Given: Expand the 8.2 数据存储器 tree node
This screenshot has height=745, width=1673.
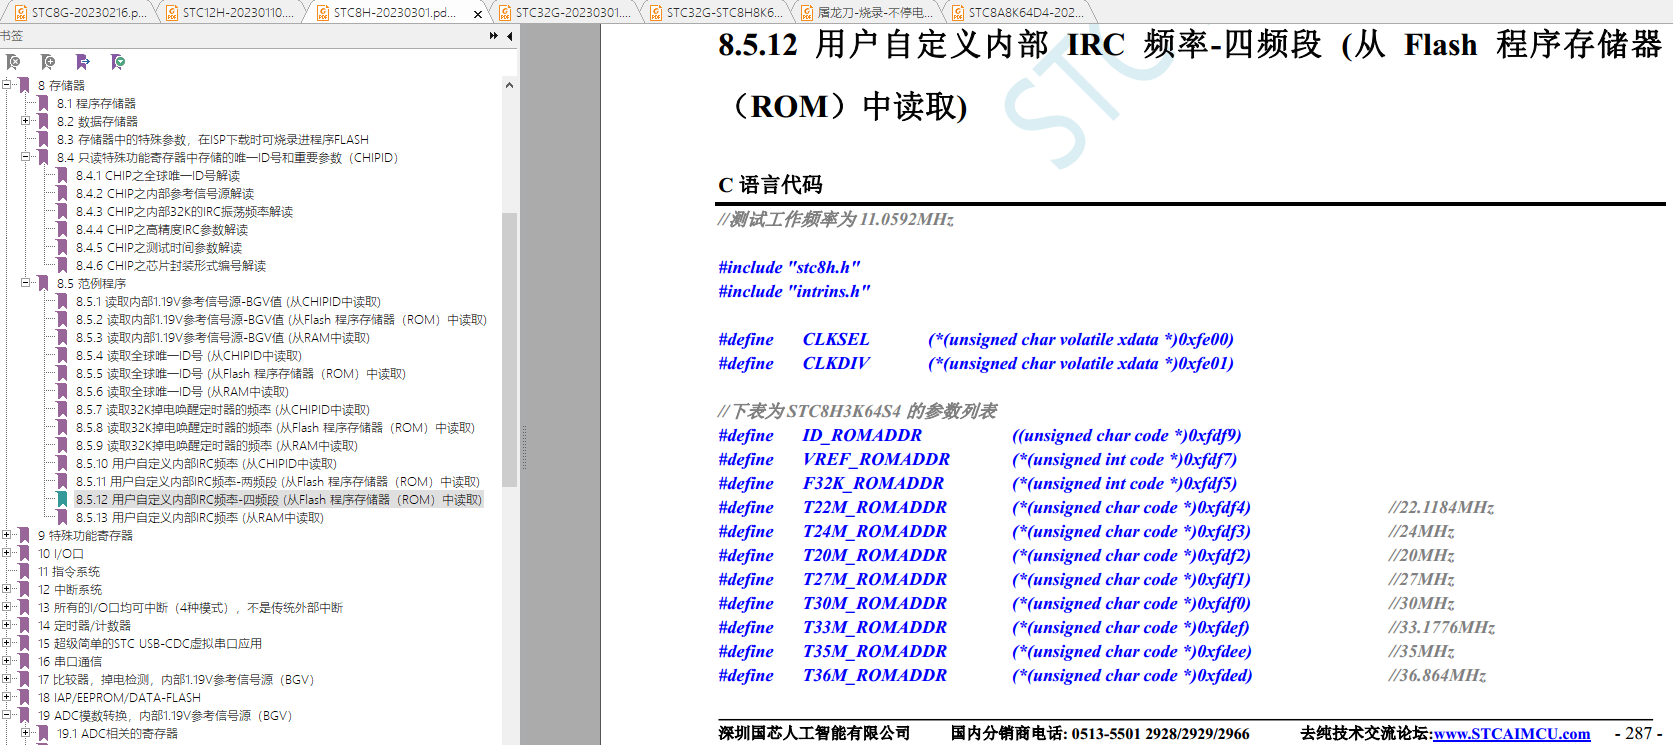Looking at the screenshot, I should click(x=26, y=121).
